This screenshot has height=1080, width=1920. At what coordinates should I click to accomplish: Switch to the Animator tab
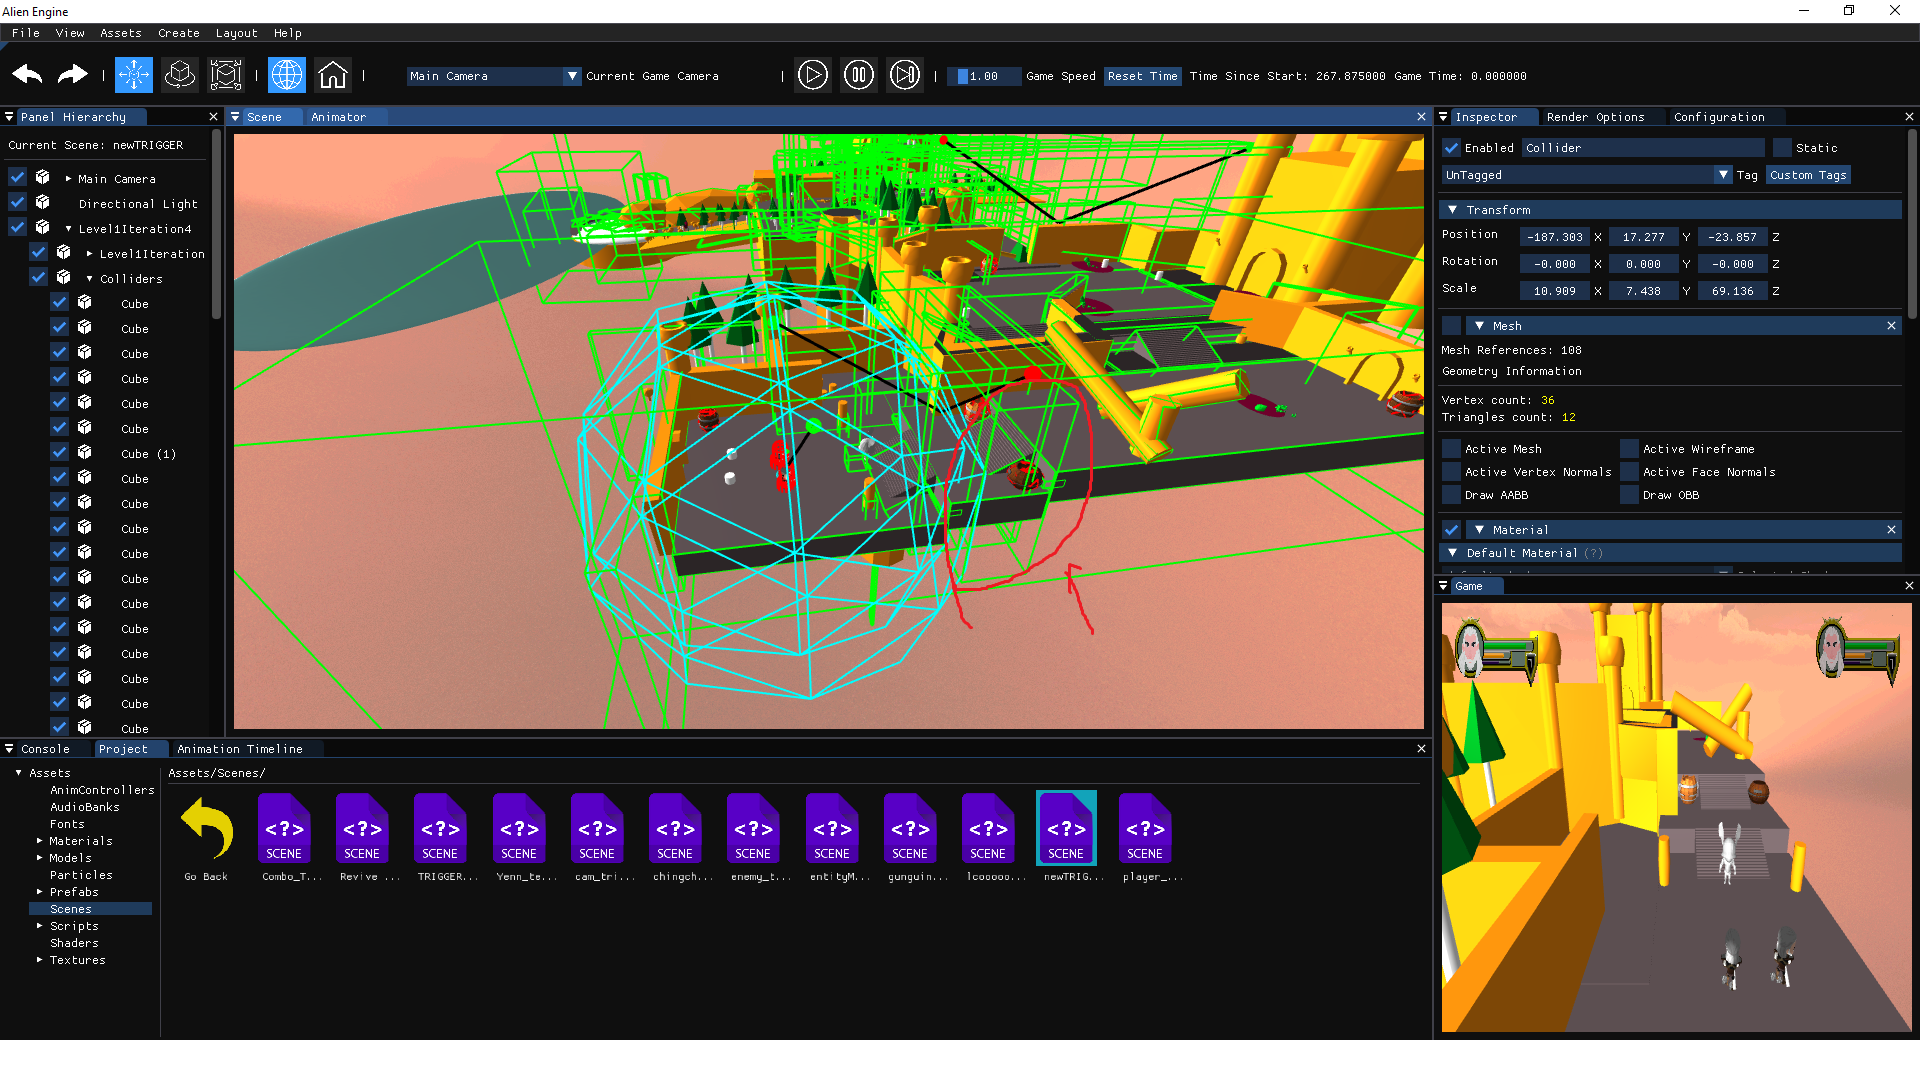[x=338, y=117]
